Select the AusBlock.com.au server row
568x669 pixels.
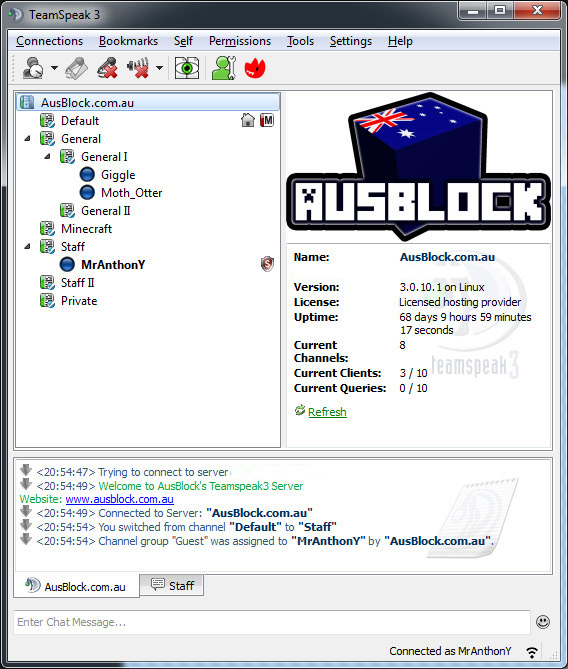pos(148,102)
